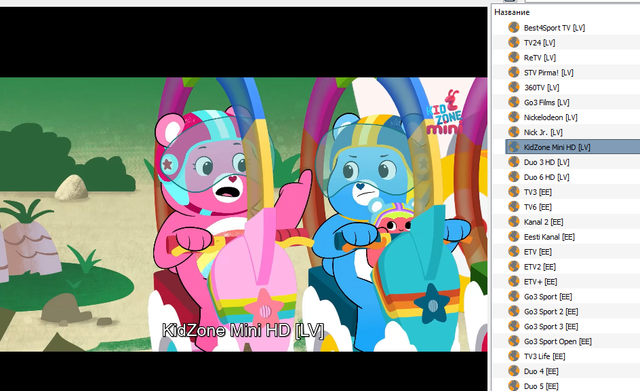Open Duo 3 HD [LV] channel
The height and width of the screenshot is (391, 640).
[x=547, y=162]
